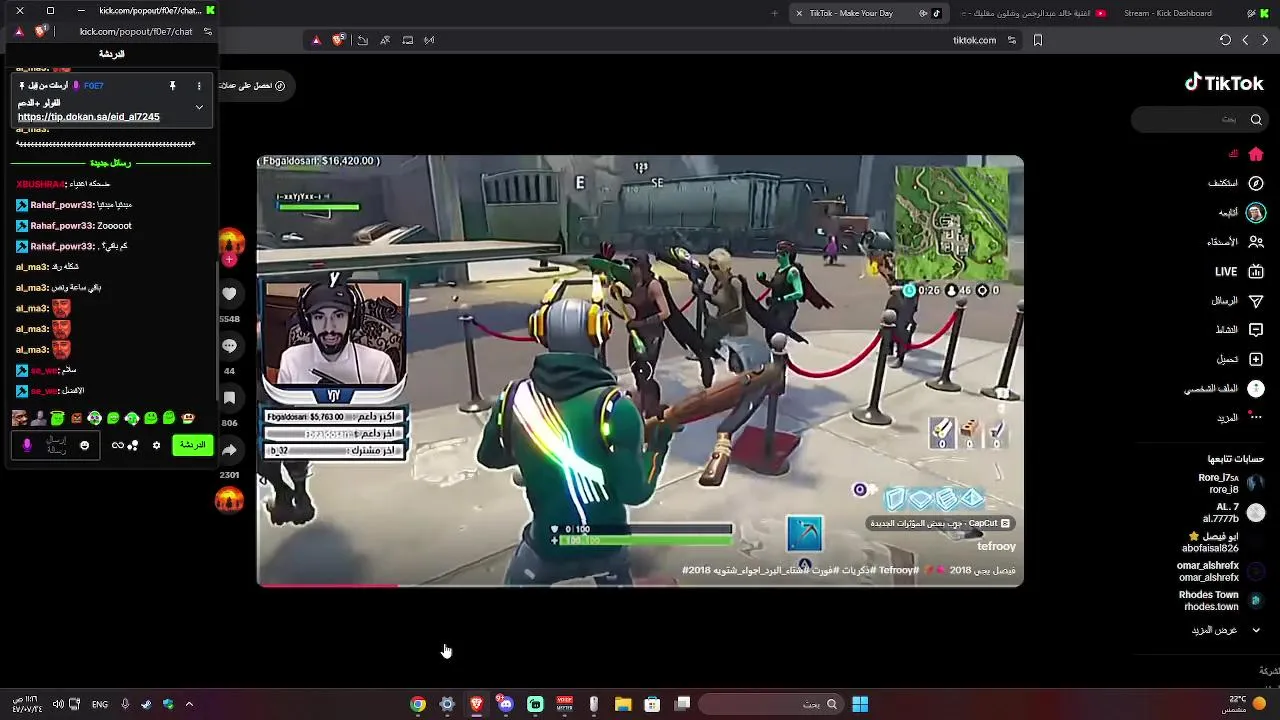Screen dimensions: 1280x720
Task: Click the first quick emote in chat row
Action: coord(20,418)
